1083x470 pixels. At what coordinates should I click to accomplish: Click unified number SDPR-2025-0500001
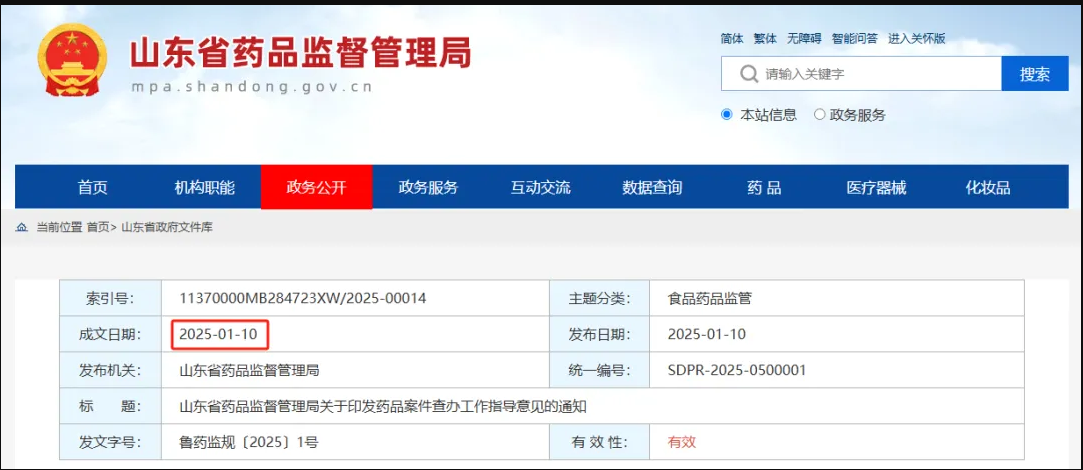coord(737,370)
